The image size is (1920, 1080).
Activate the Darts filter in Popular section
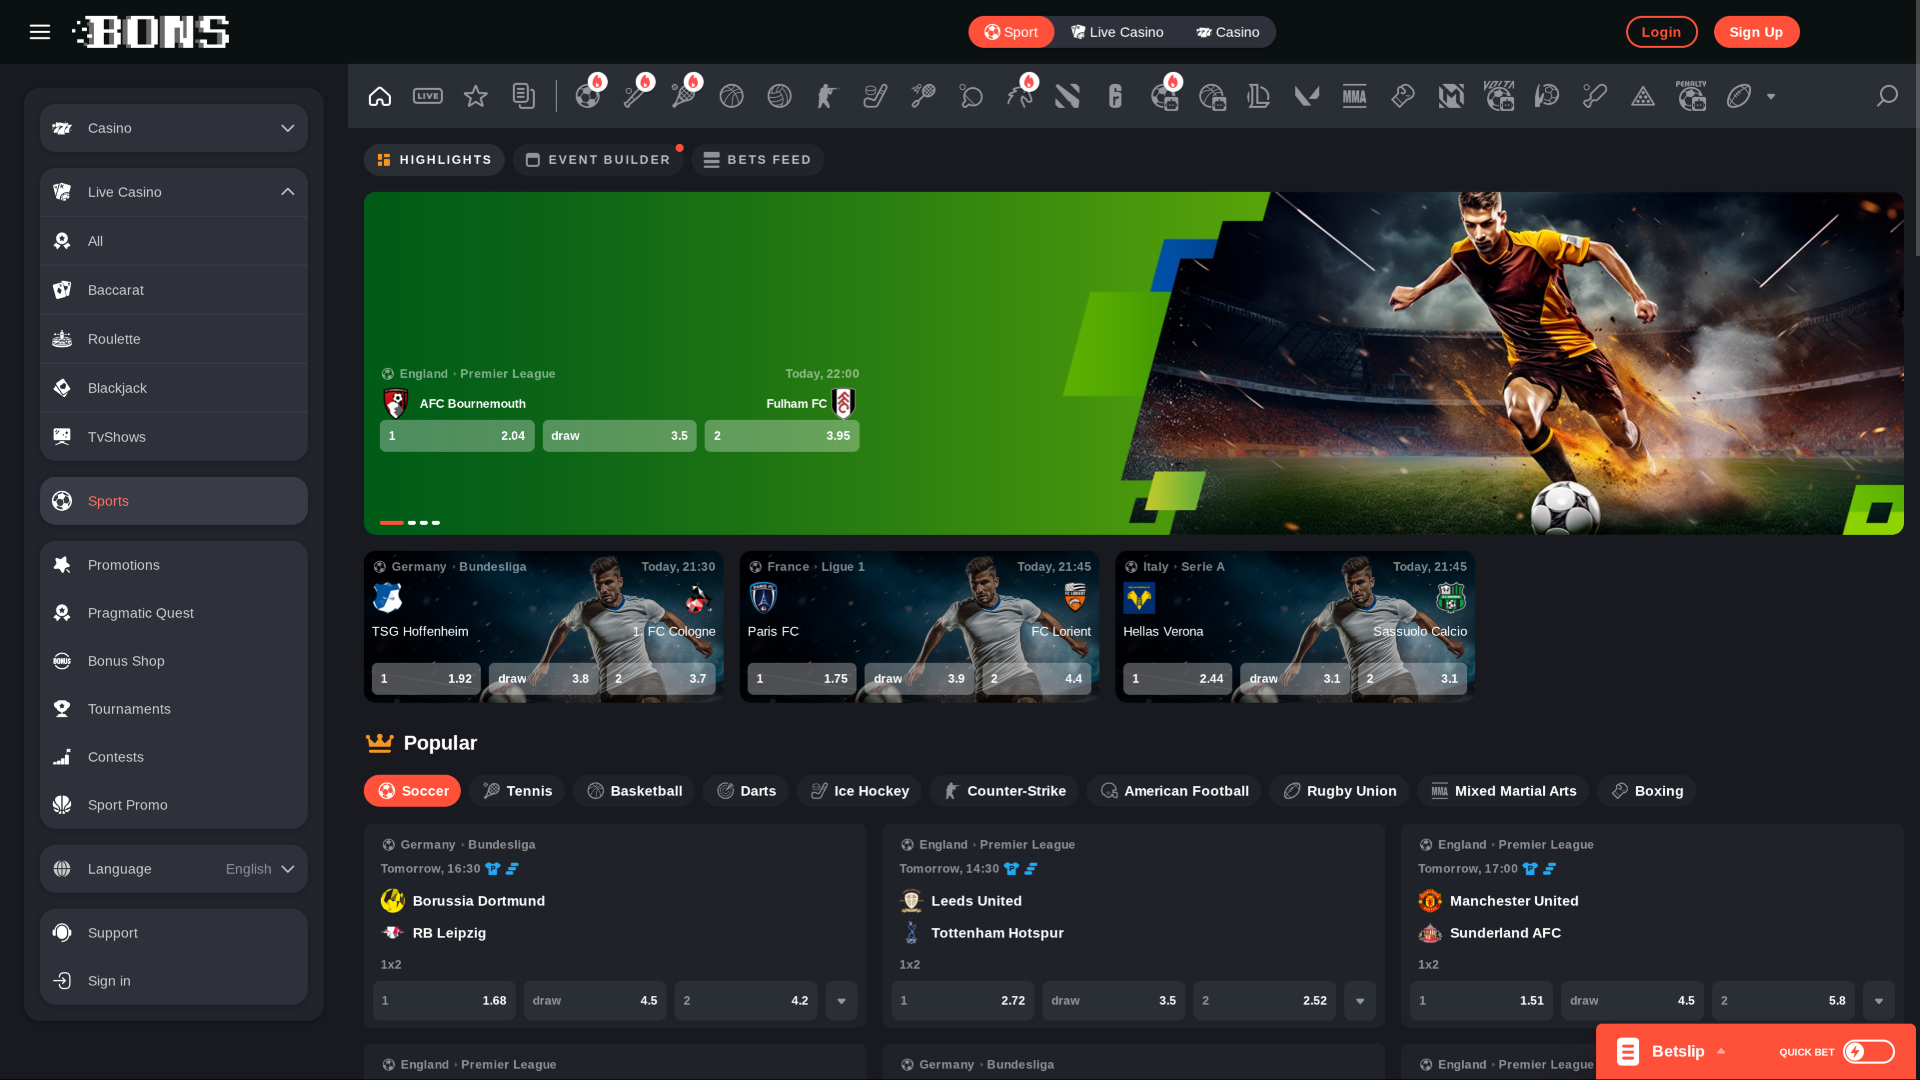click(745, 790)
